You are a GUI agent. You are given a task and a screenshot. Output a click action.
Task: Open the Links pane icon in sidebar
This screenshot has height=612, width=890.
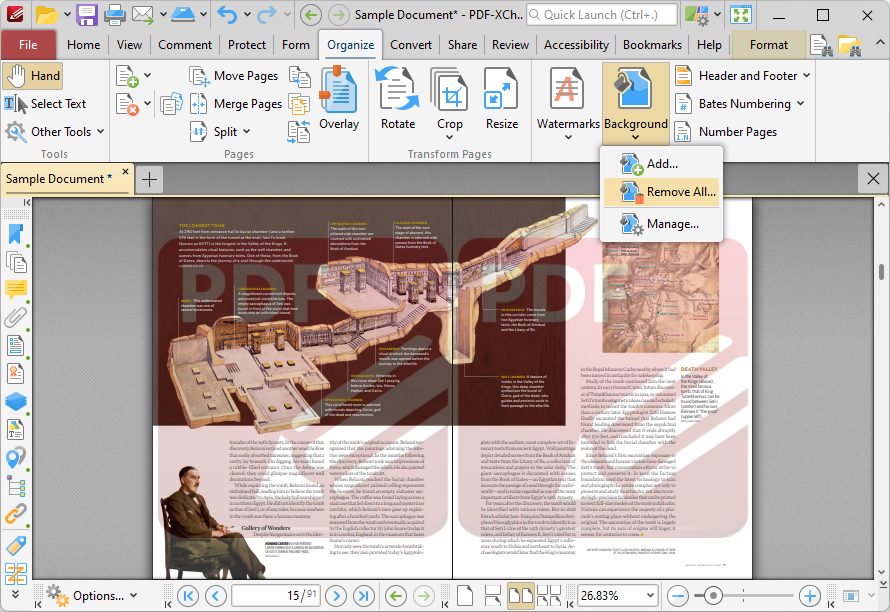(16, 514)
